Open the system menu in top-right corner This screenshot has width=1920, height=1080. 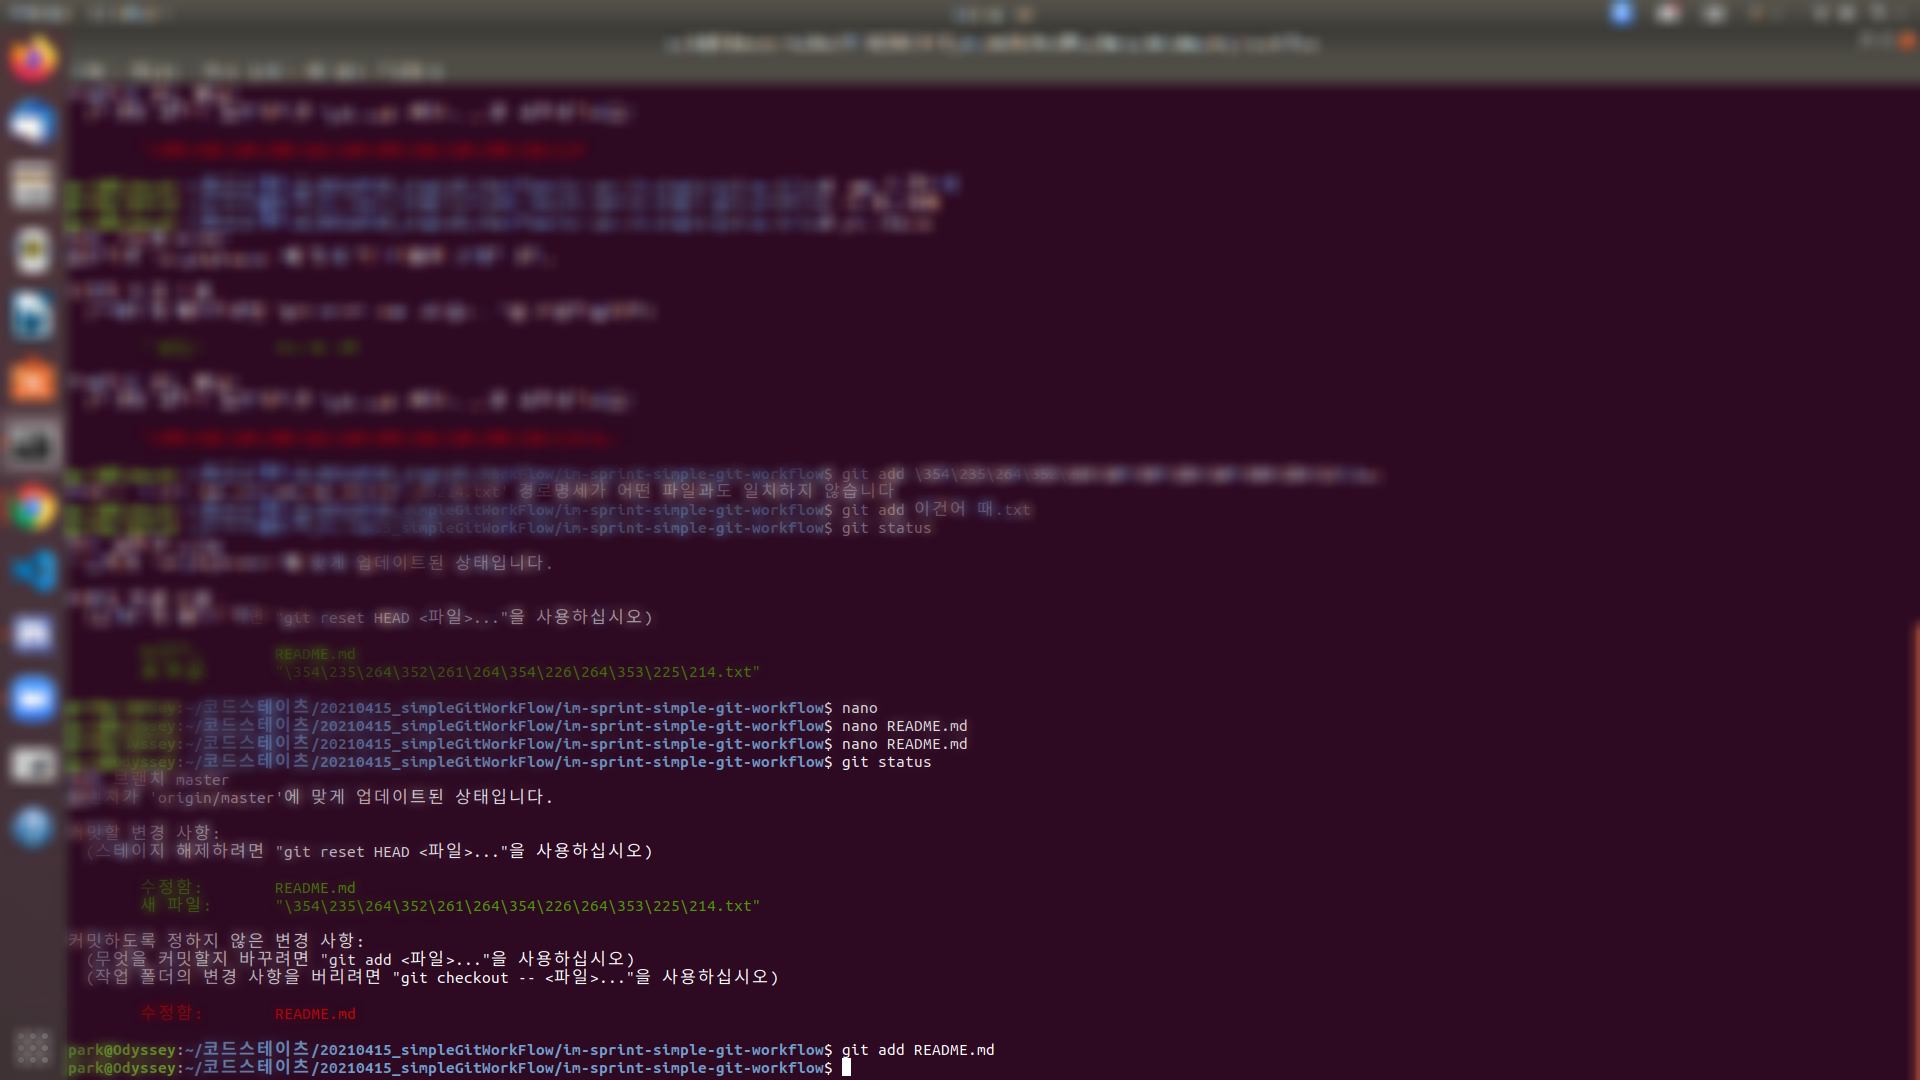(1880, 13)
